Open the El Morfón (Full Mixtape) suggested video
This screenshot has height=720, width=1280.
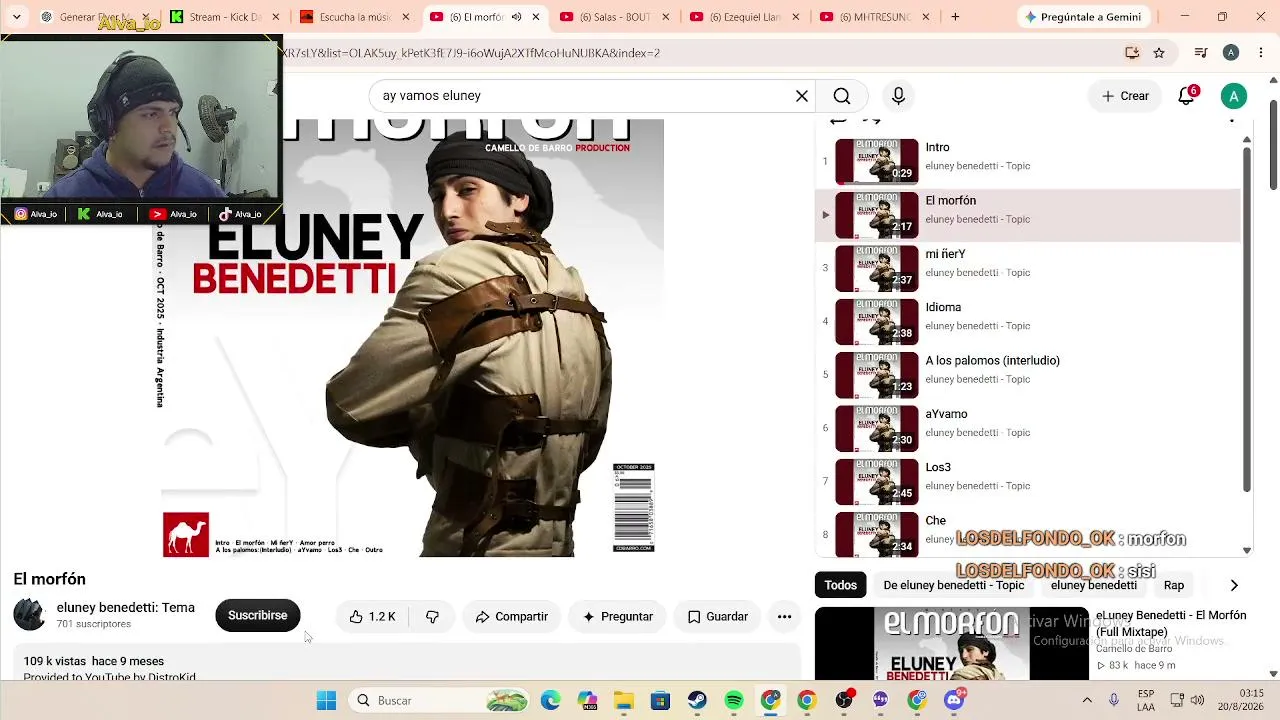point(1032,642)
